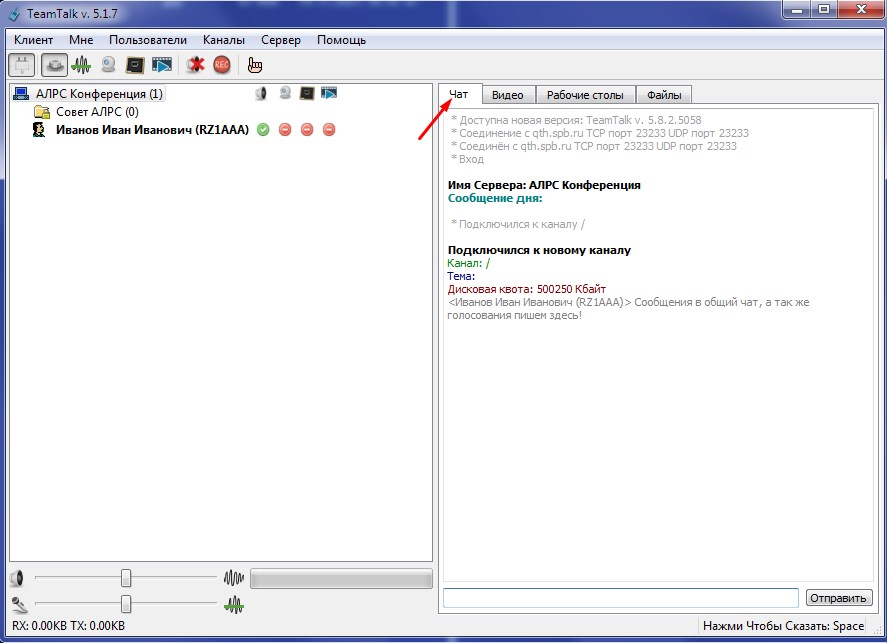Click the green checkmark beside Иванов Иван Иванович

pos(263,130)
